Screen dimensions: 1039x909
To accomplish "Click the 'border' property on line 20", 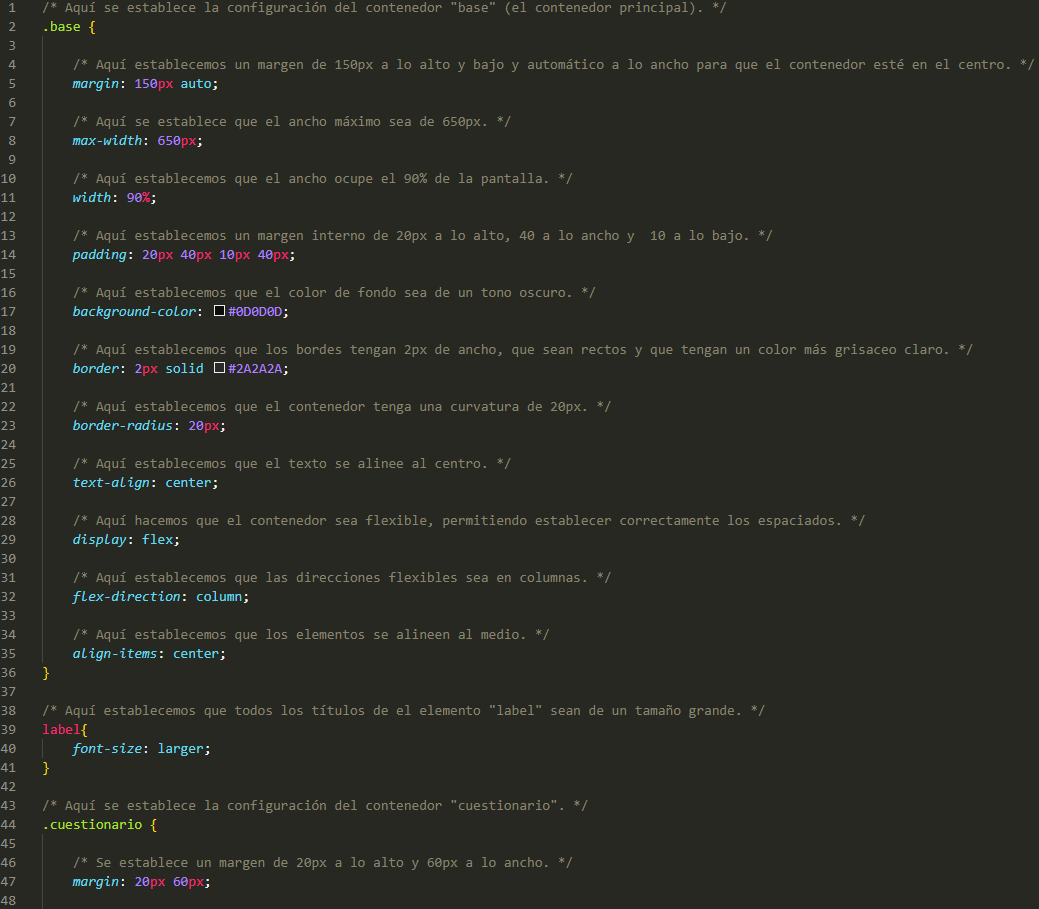I will (x=96, y=368).
